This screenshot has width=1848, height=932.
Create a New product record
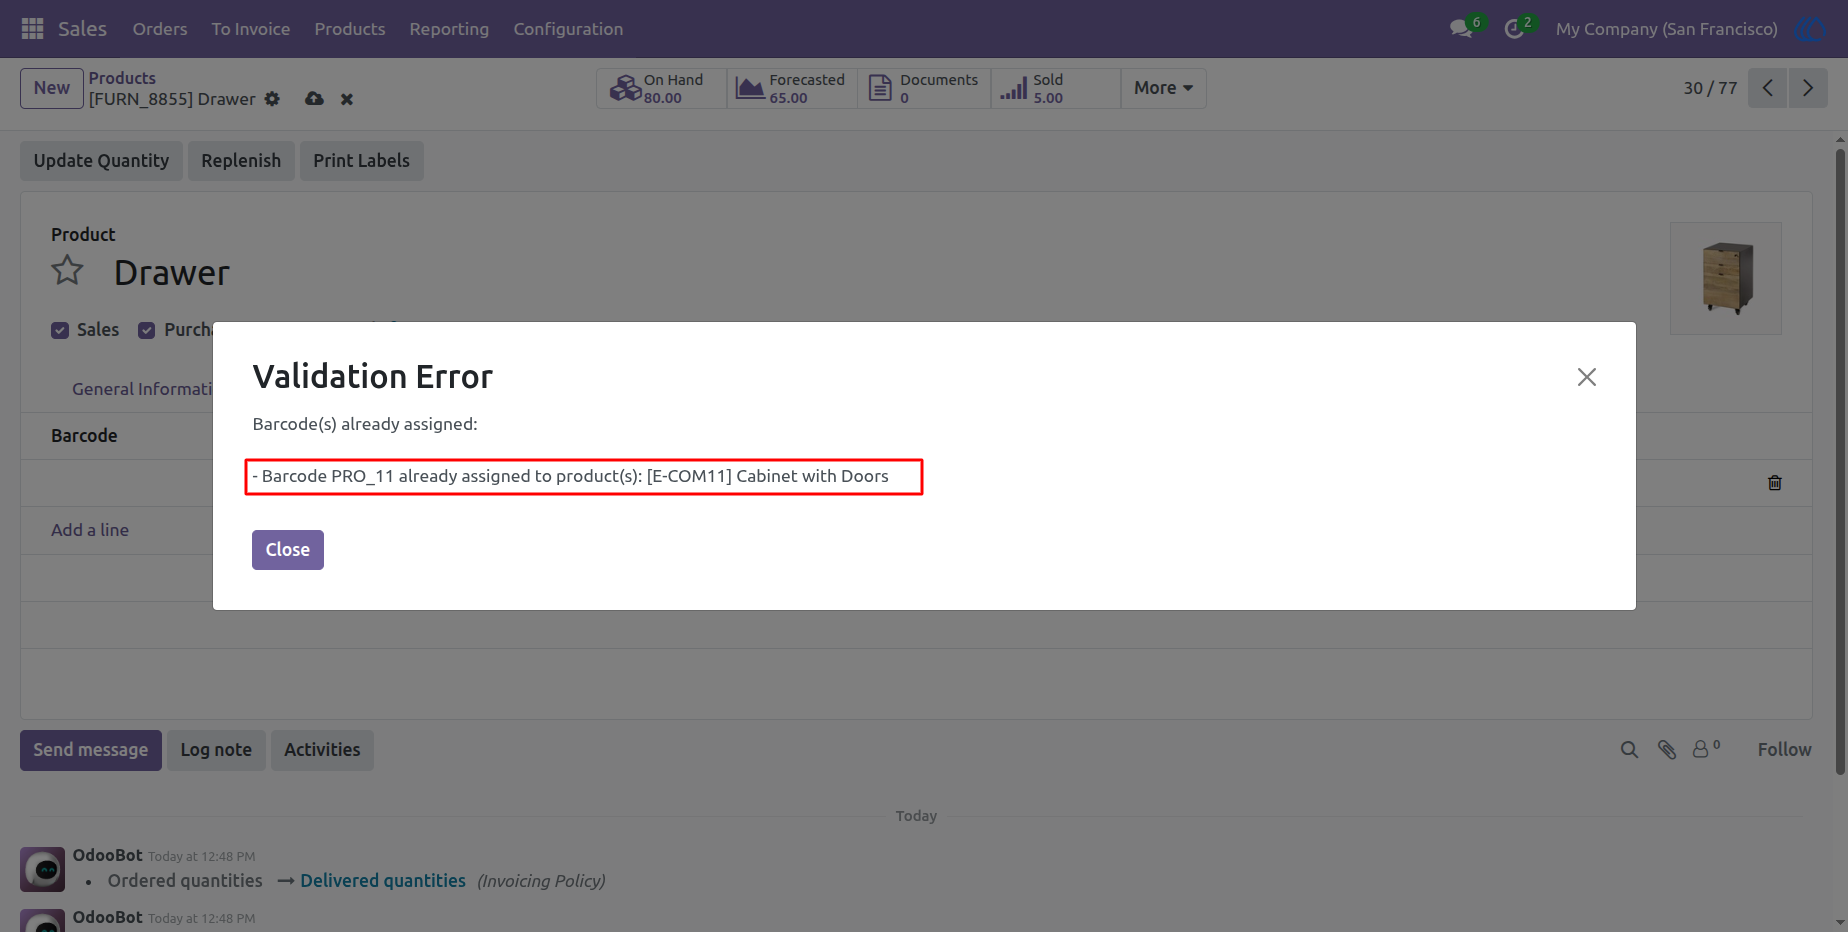pos(52,88)
